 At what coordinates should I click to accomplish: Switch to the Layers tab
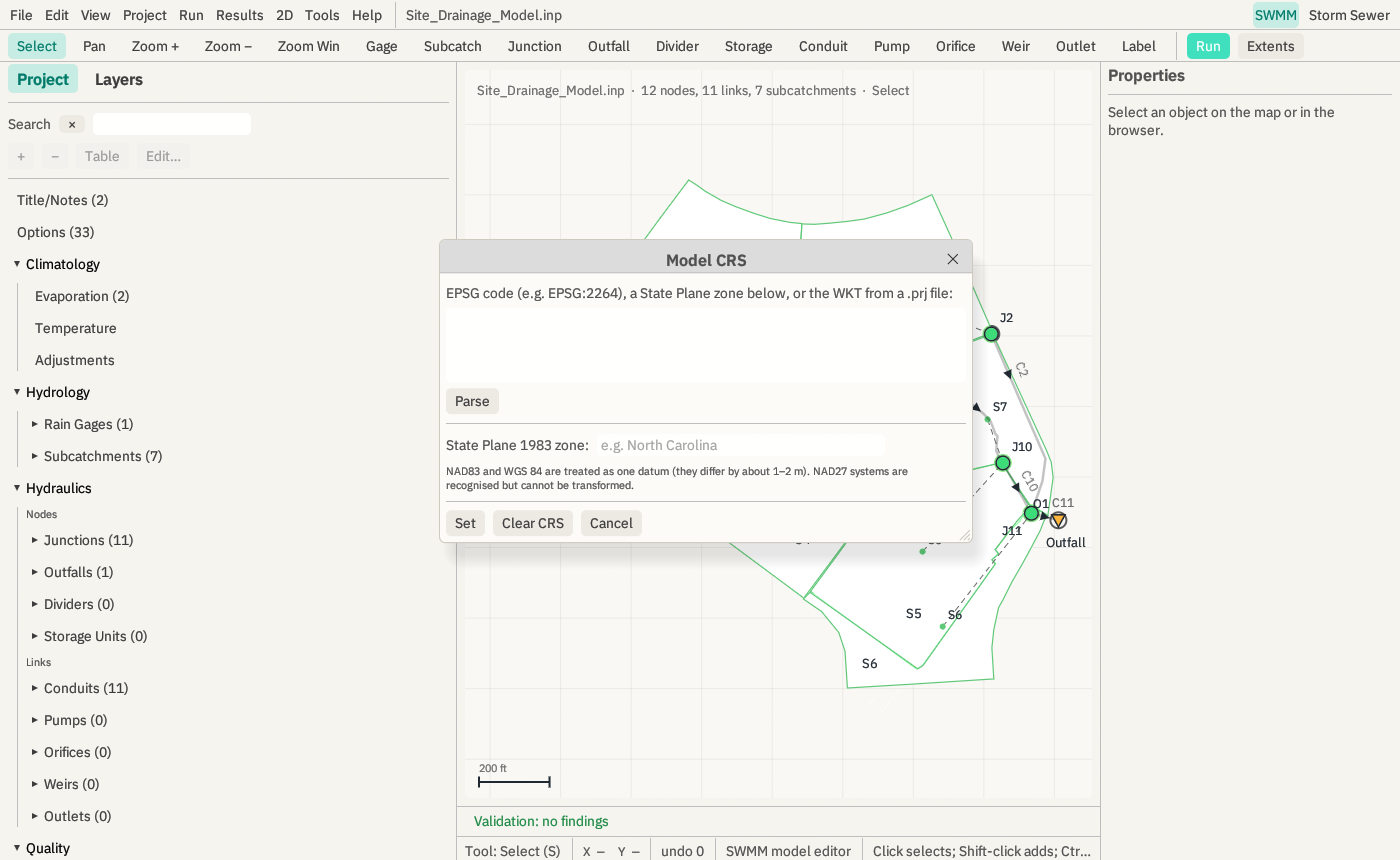click(119, 79)
